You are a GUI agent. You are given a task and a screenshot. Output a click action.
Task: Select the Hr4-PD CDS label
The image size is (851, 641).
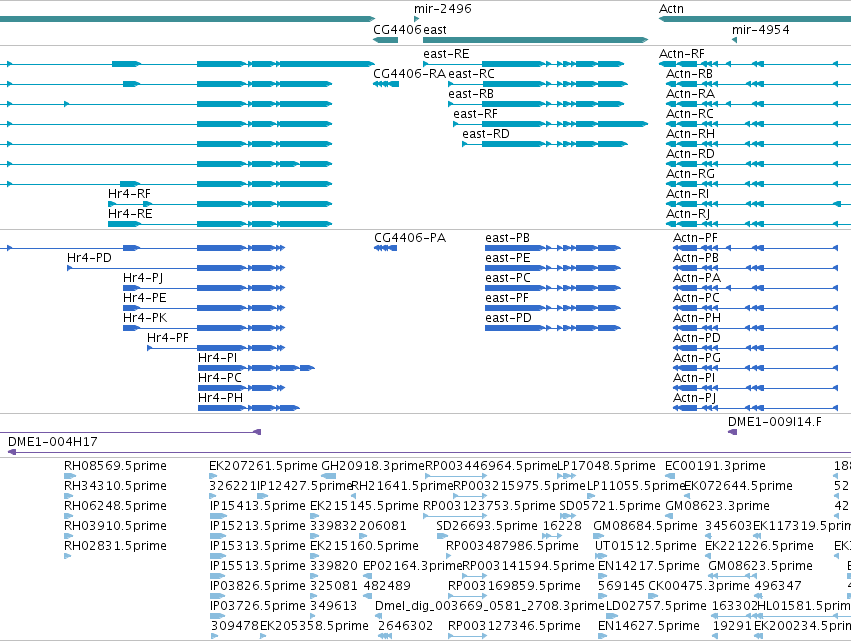click(89, 258)
